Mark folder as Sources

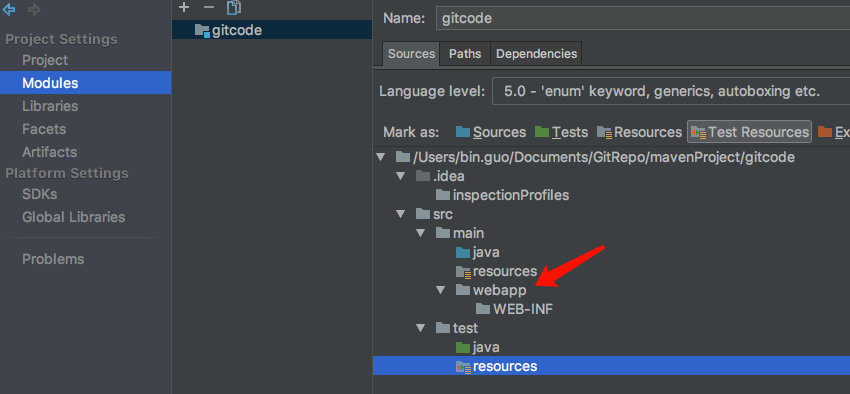(491, 132)
